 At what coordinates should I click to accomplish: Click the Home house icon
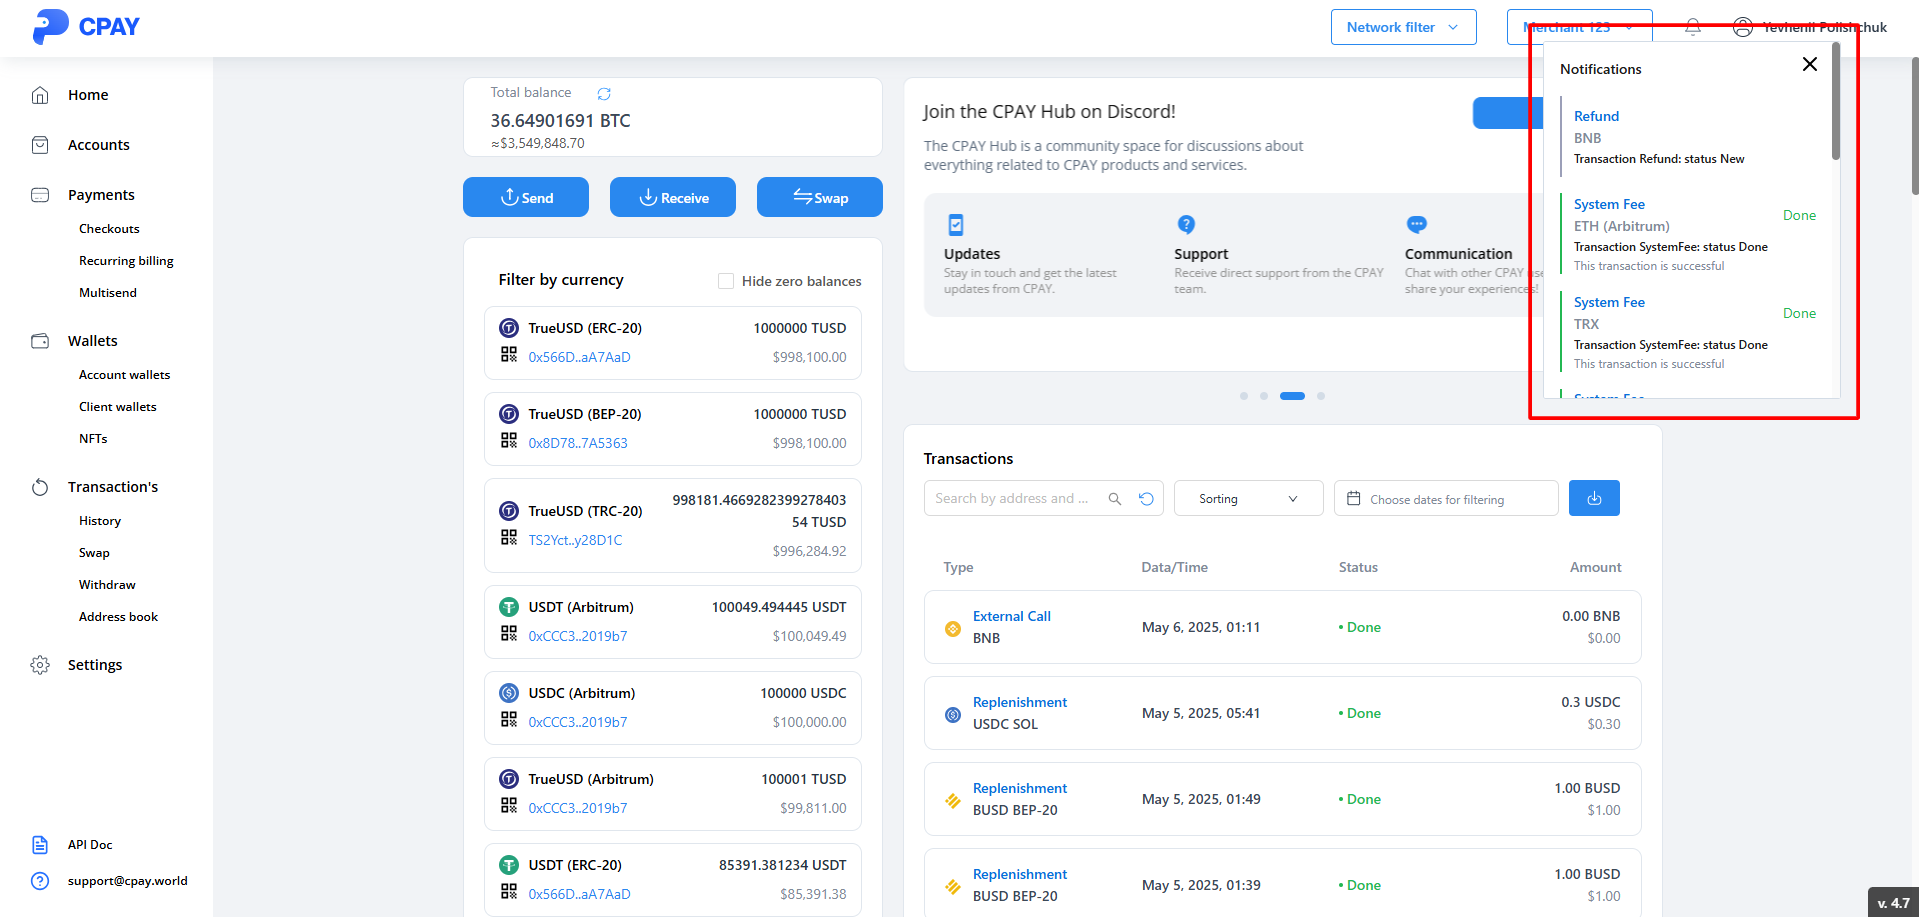tap(40, 95)
